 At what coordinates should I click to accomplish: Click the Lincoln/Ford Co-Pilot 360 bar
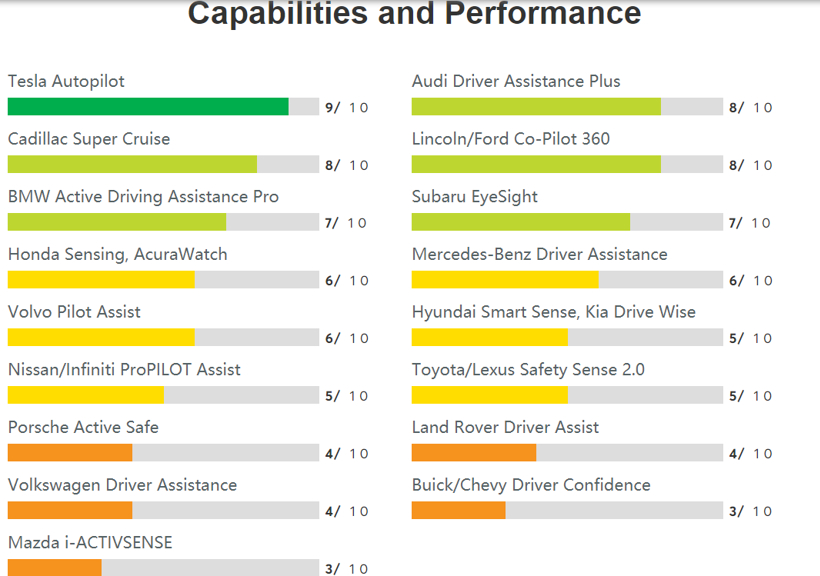567,164
